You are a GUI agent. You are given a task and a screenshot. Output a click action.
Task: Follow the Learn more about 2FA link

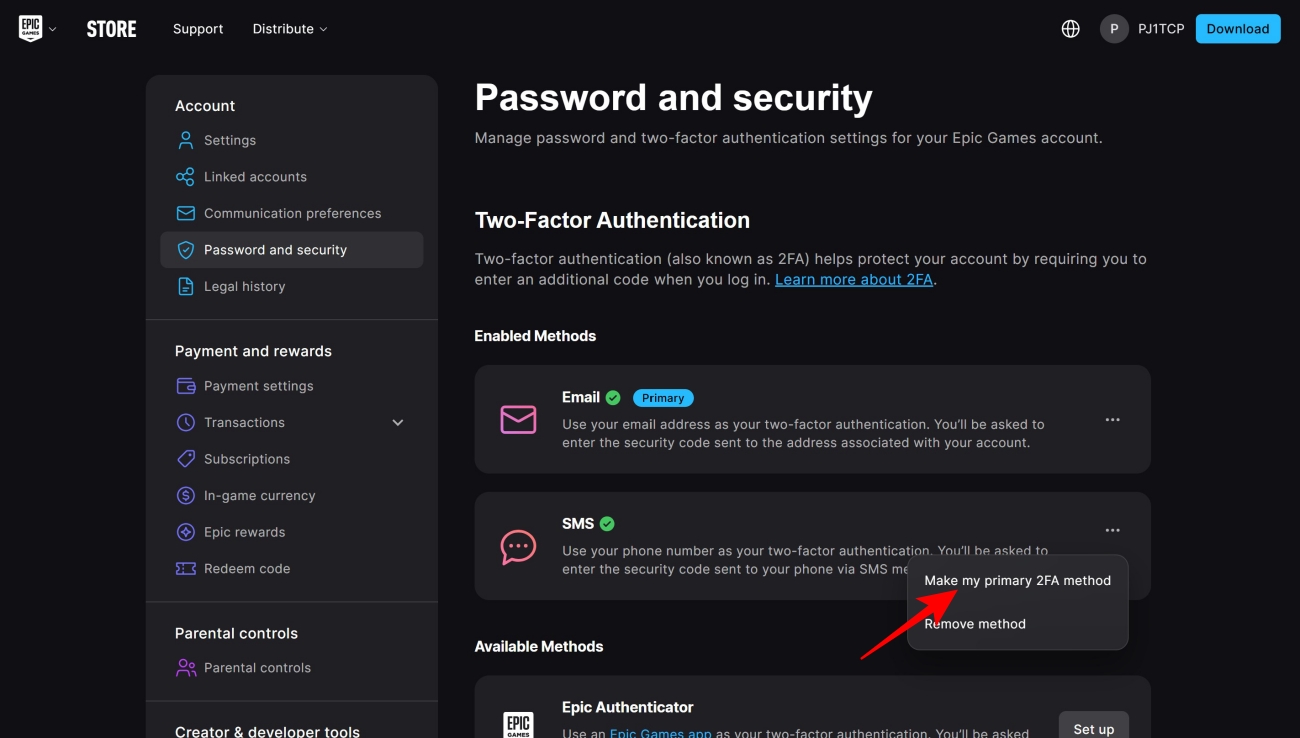[x=854, y=280]
